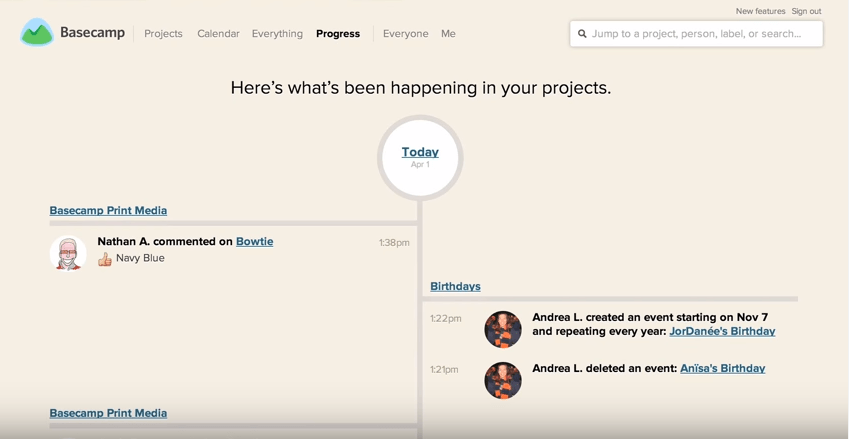Open Andrea L.'s avatar at 1:22pm entry
The image size is (849, 439).
click(x=503, y=329)
